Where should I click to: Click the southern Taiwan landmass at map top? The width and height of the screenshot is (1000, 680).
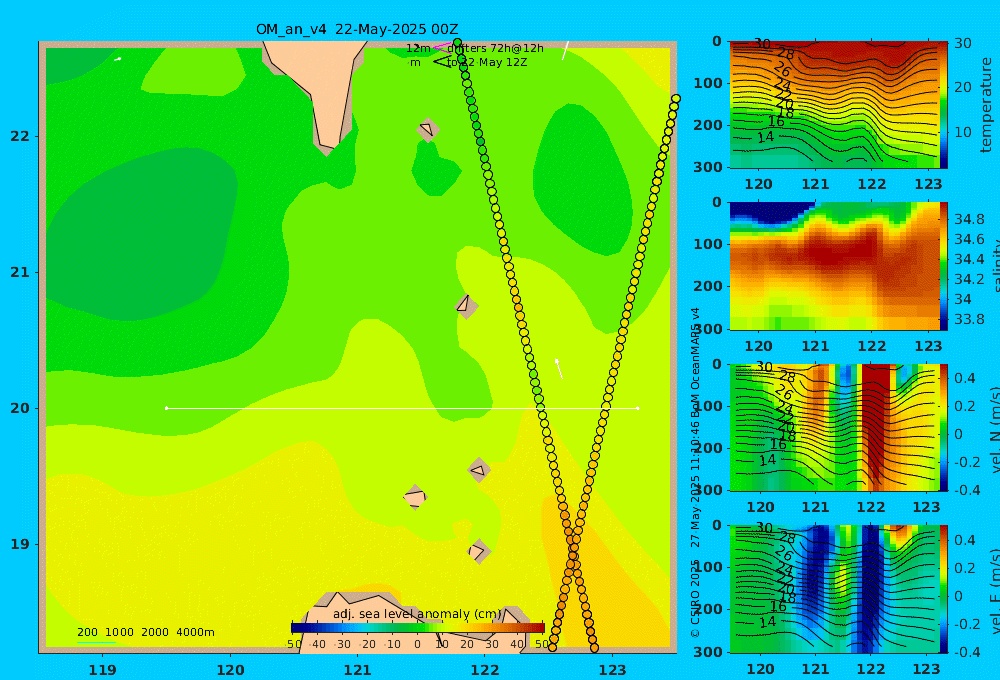318,89
